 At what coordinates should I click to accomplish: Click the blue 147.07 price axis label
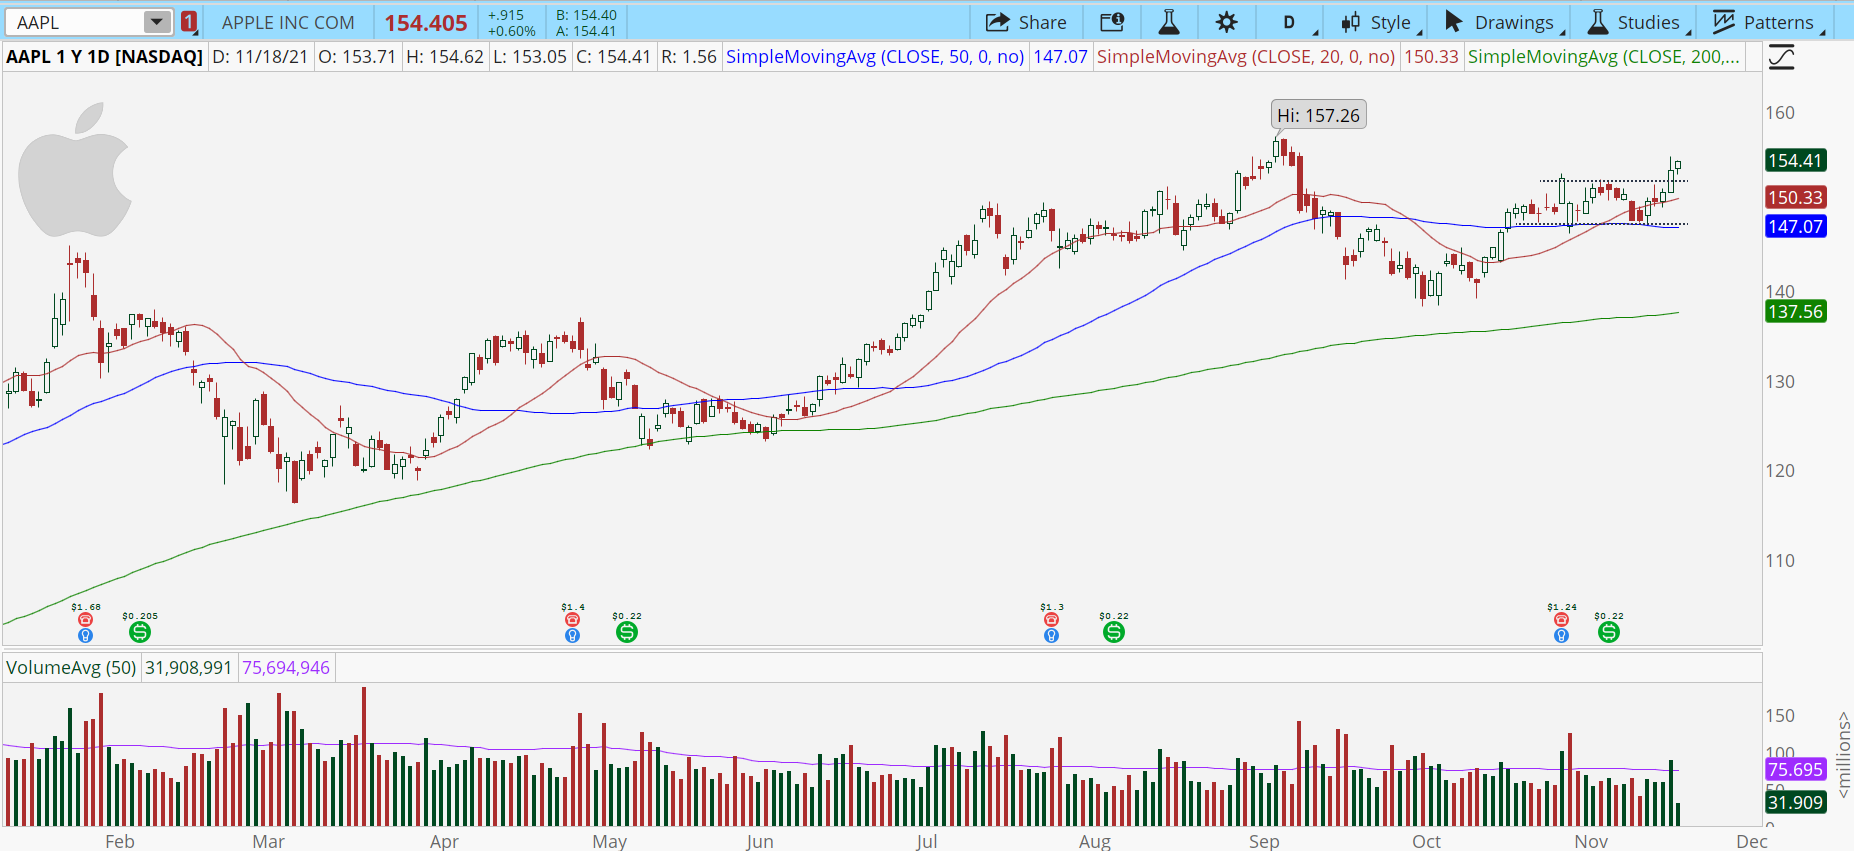coord(1796,227)
